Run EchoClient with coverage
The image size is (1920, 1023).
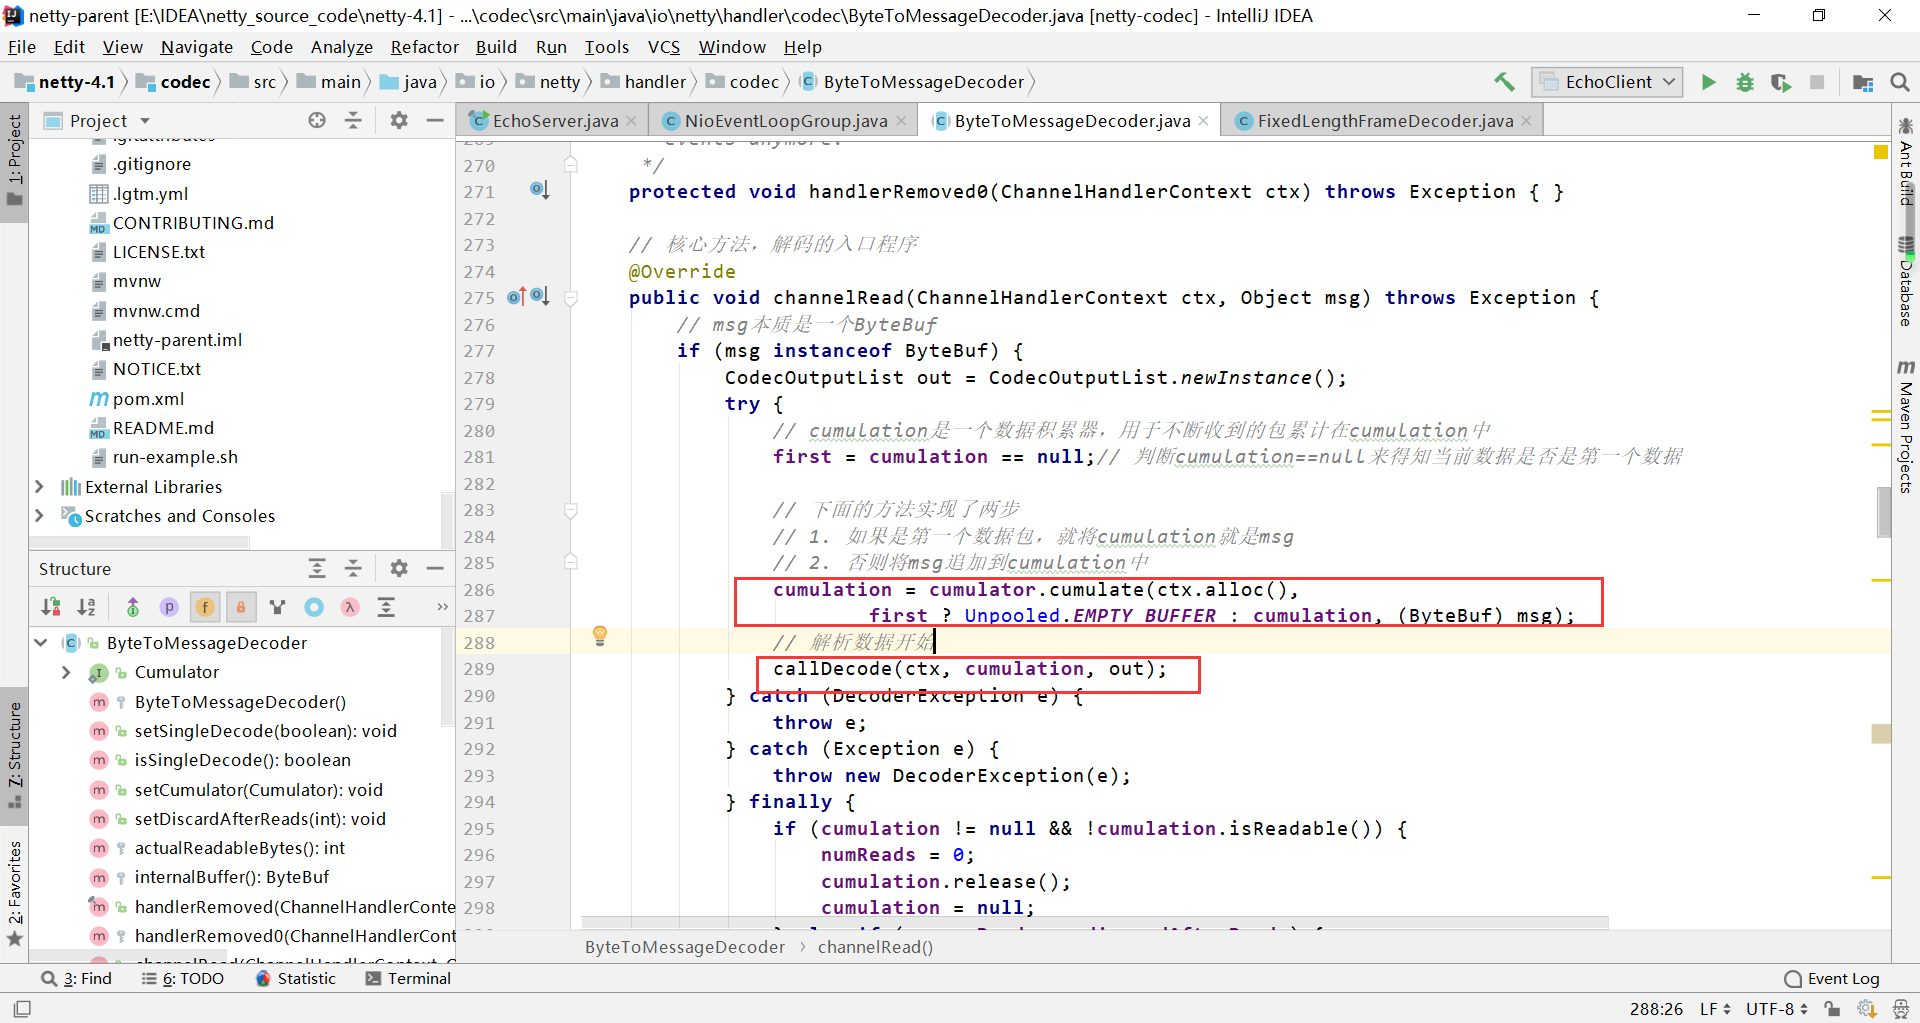[1781, 82]
